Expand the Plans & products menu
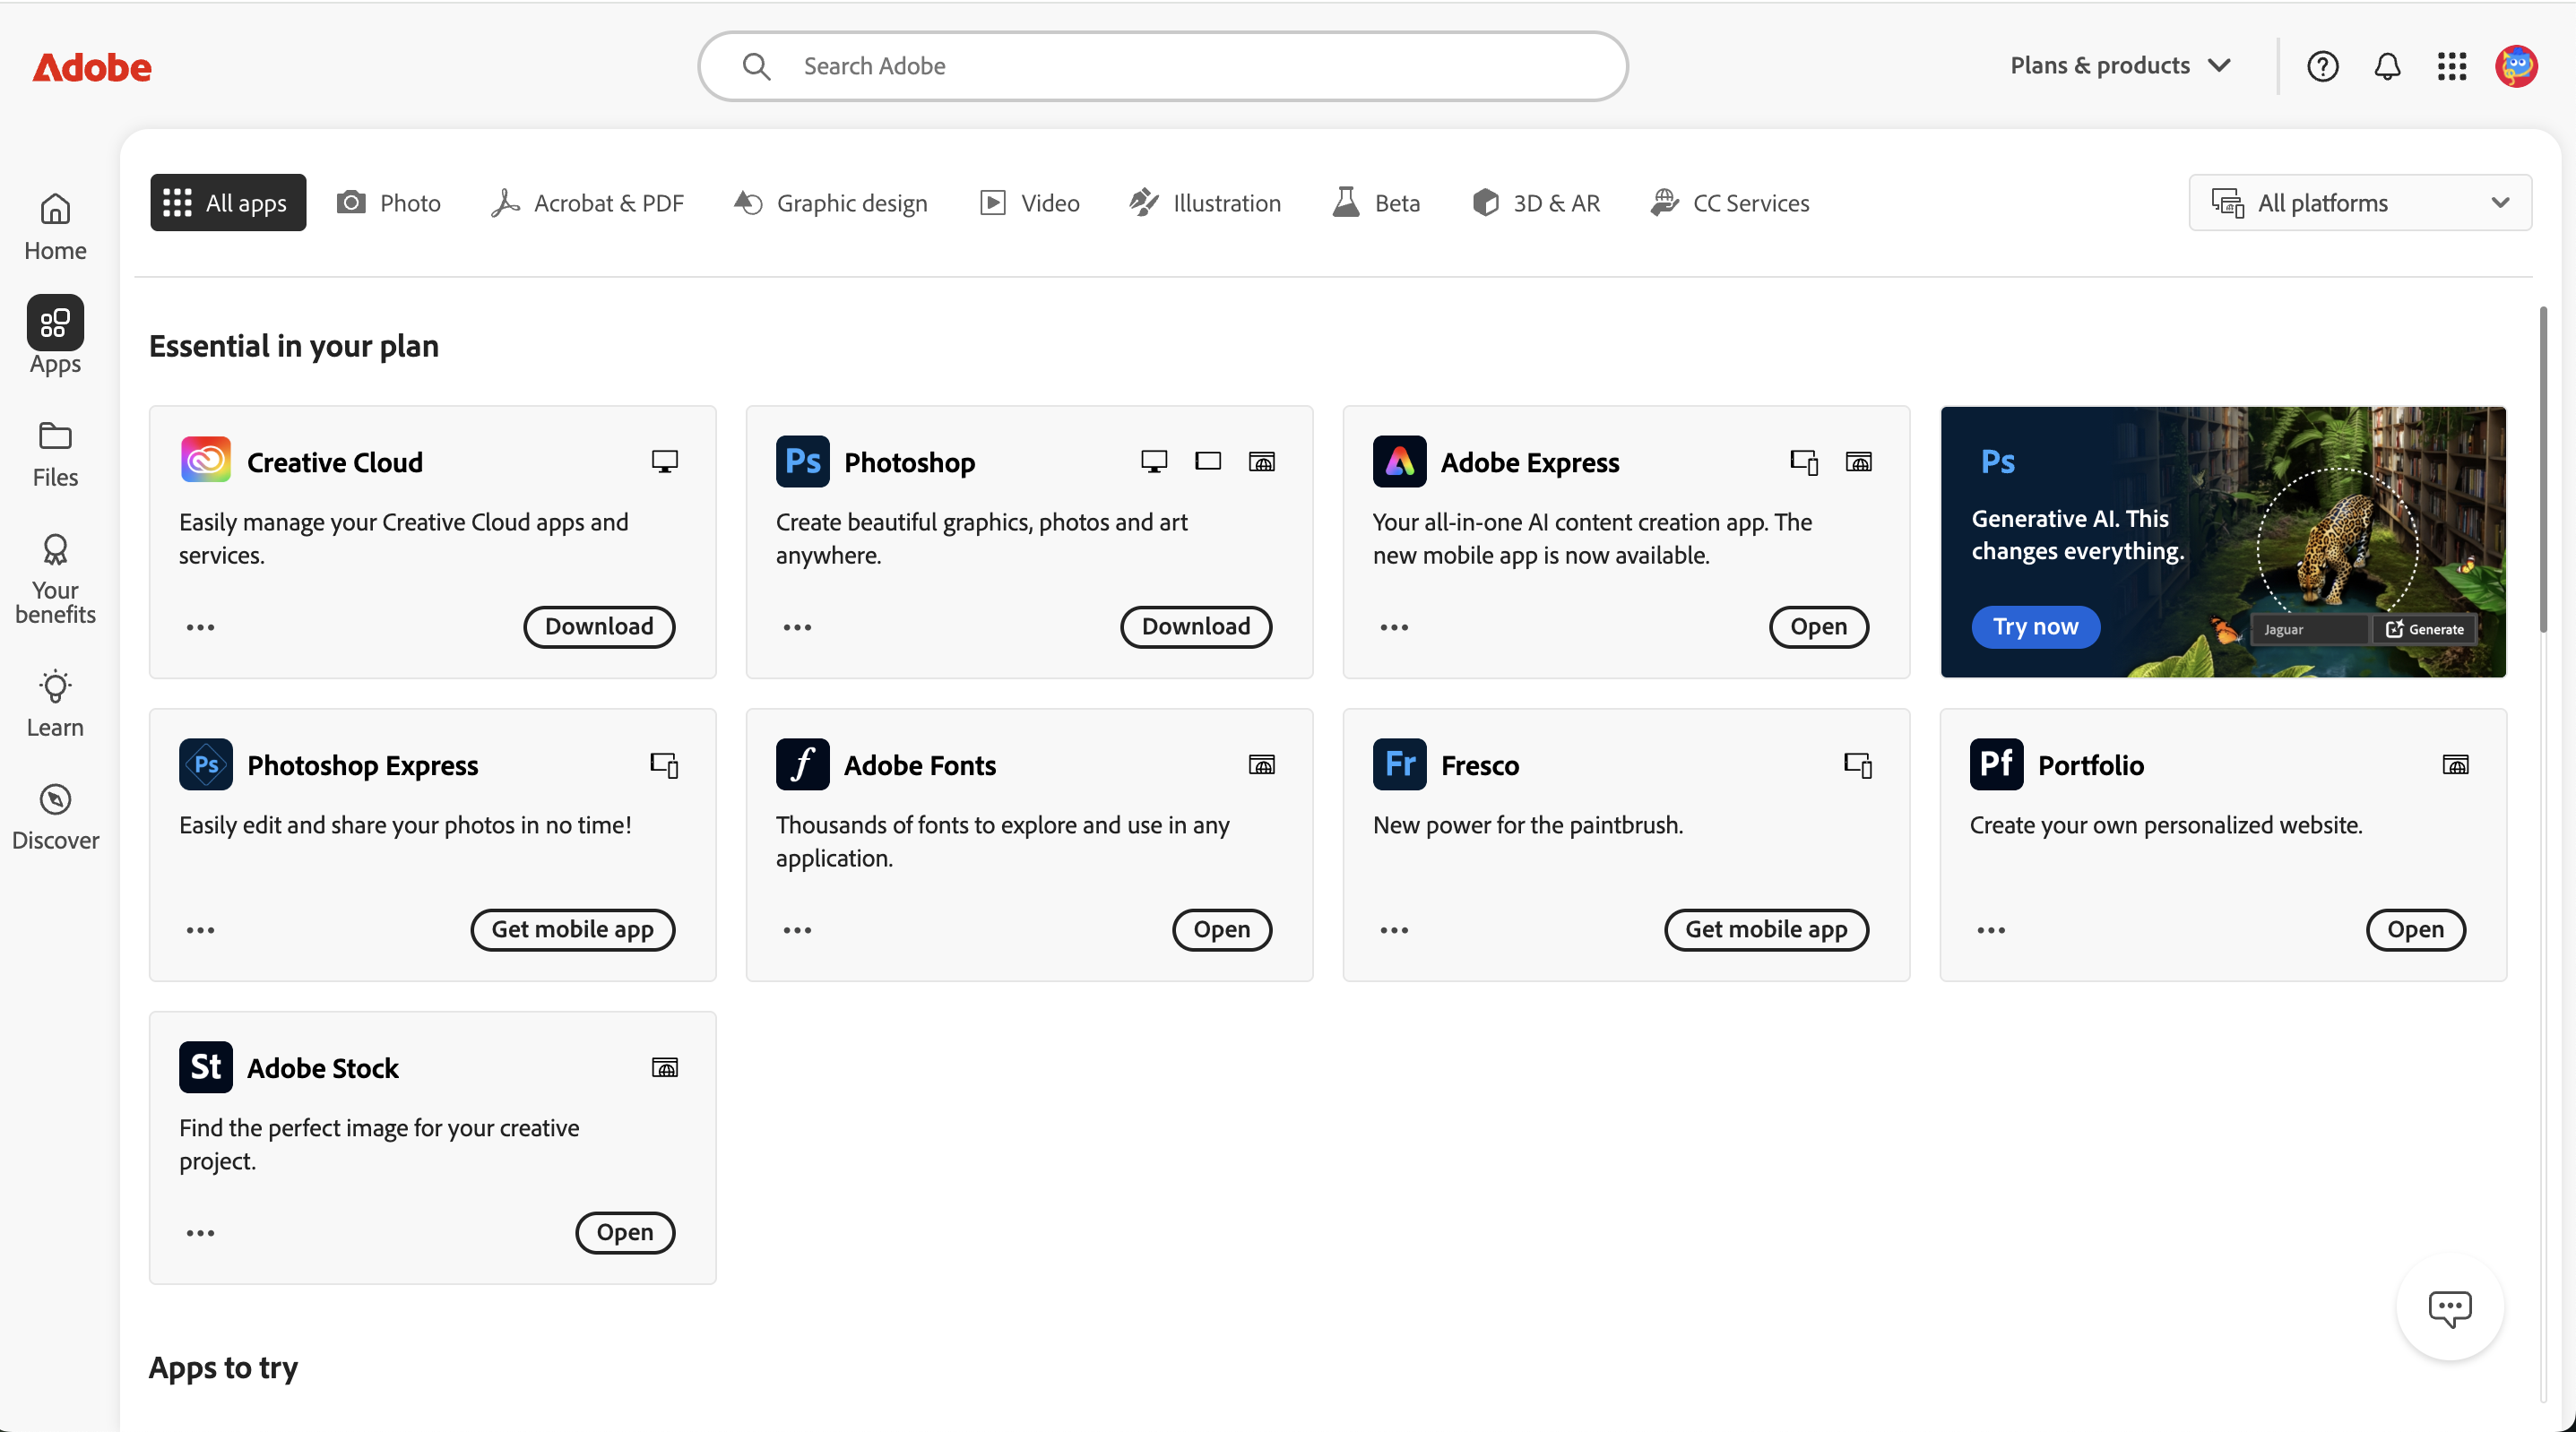 (x=2120, y=66)
